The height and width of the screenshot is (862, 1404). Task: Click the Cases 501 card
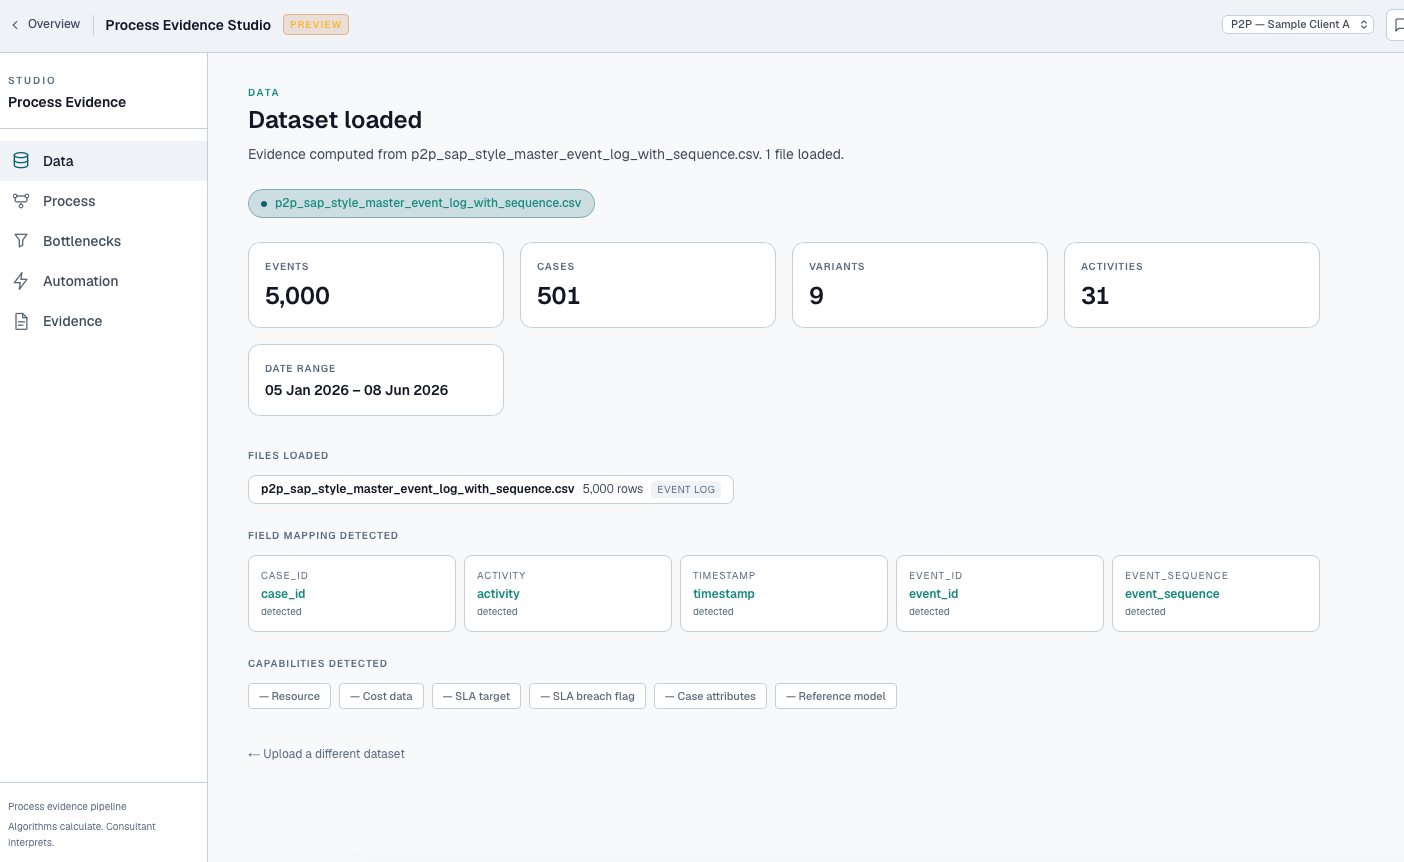coord(648,285)
